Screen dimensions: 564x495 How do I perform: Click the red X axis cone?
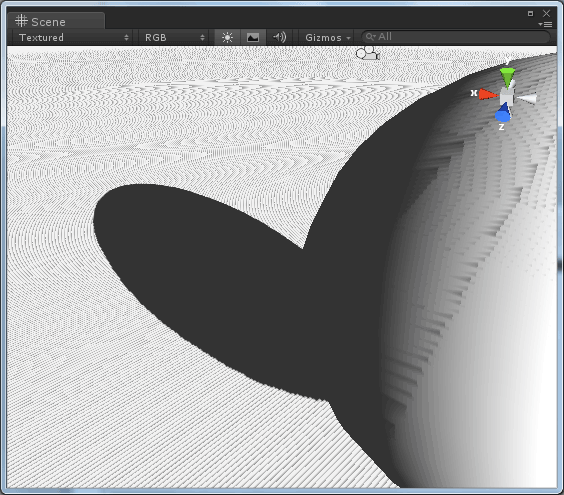[487, 94]
